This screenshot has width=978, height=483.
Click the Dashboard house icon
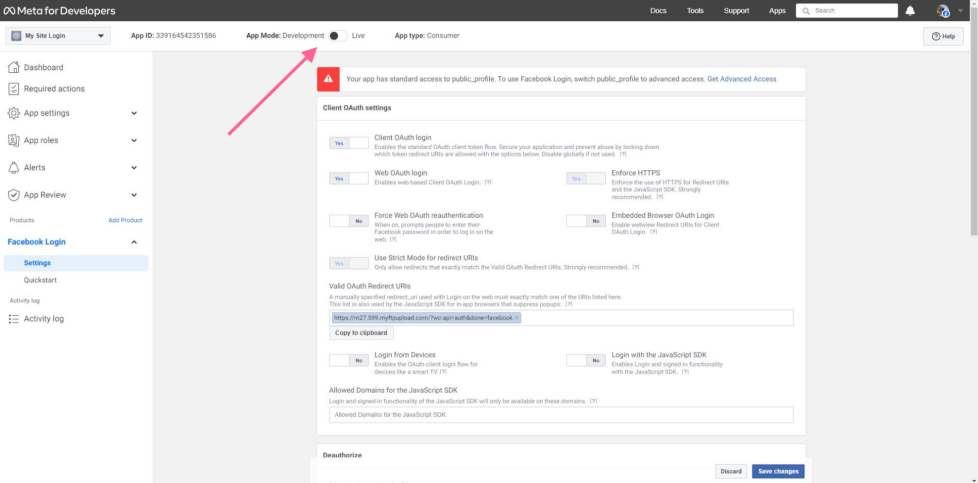(x=13, y=67)
